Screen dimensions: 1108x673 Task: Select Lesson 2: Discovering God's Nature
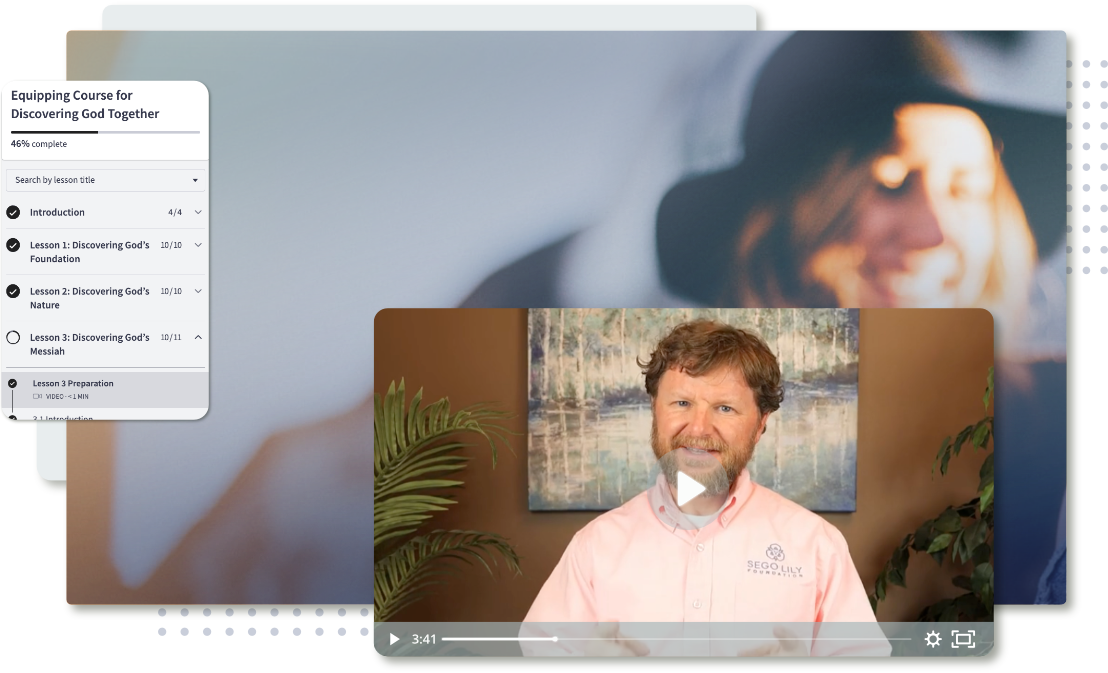[90, 298]
